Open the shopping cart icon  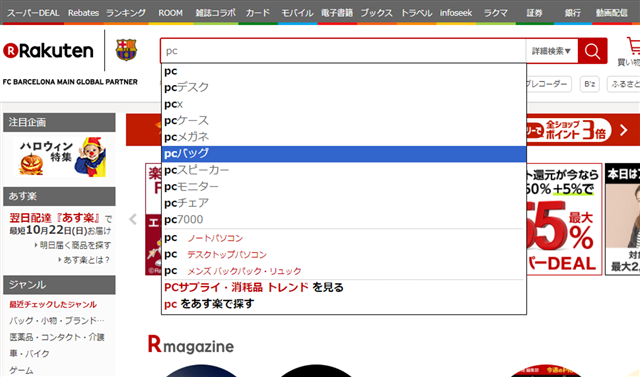pos(633,46)
